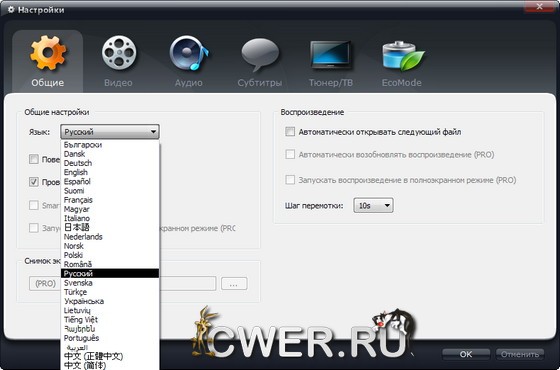Viewport: 560px width, 370px height.
Task: Close the Настройки settings window
Action: [539, 6]
